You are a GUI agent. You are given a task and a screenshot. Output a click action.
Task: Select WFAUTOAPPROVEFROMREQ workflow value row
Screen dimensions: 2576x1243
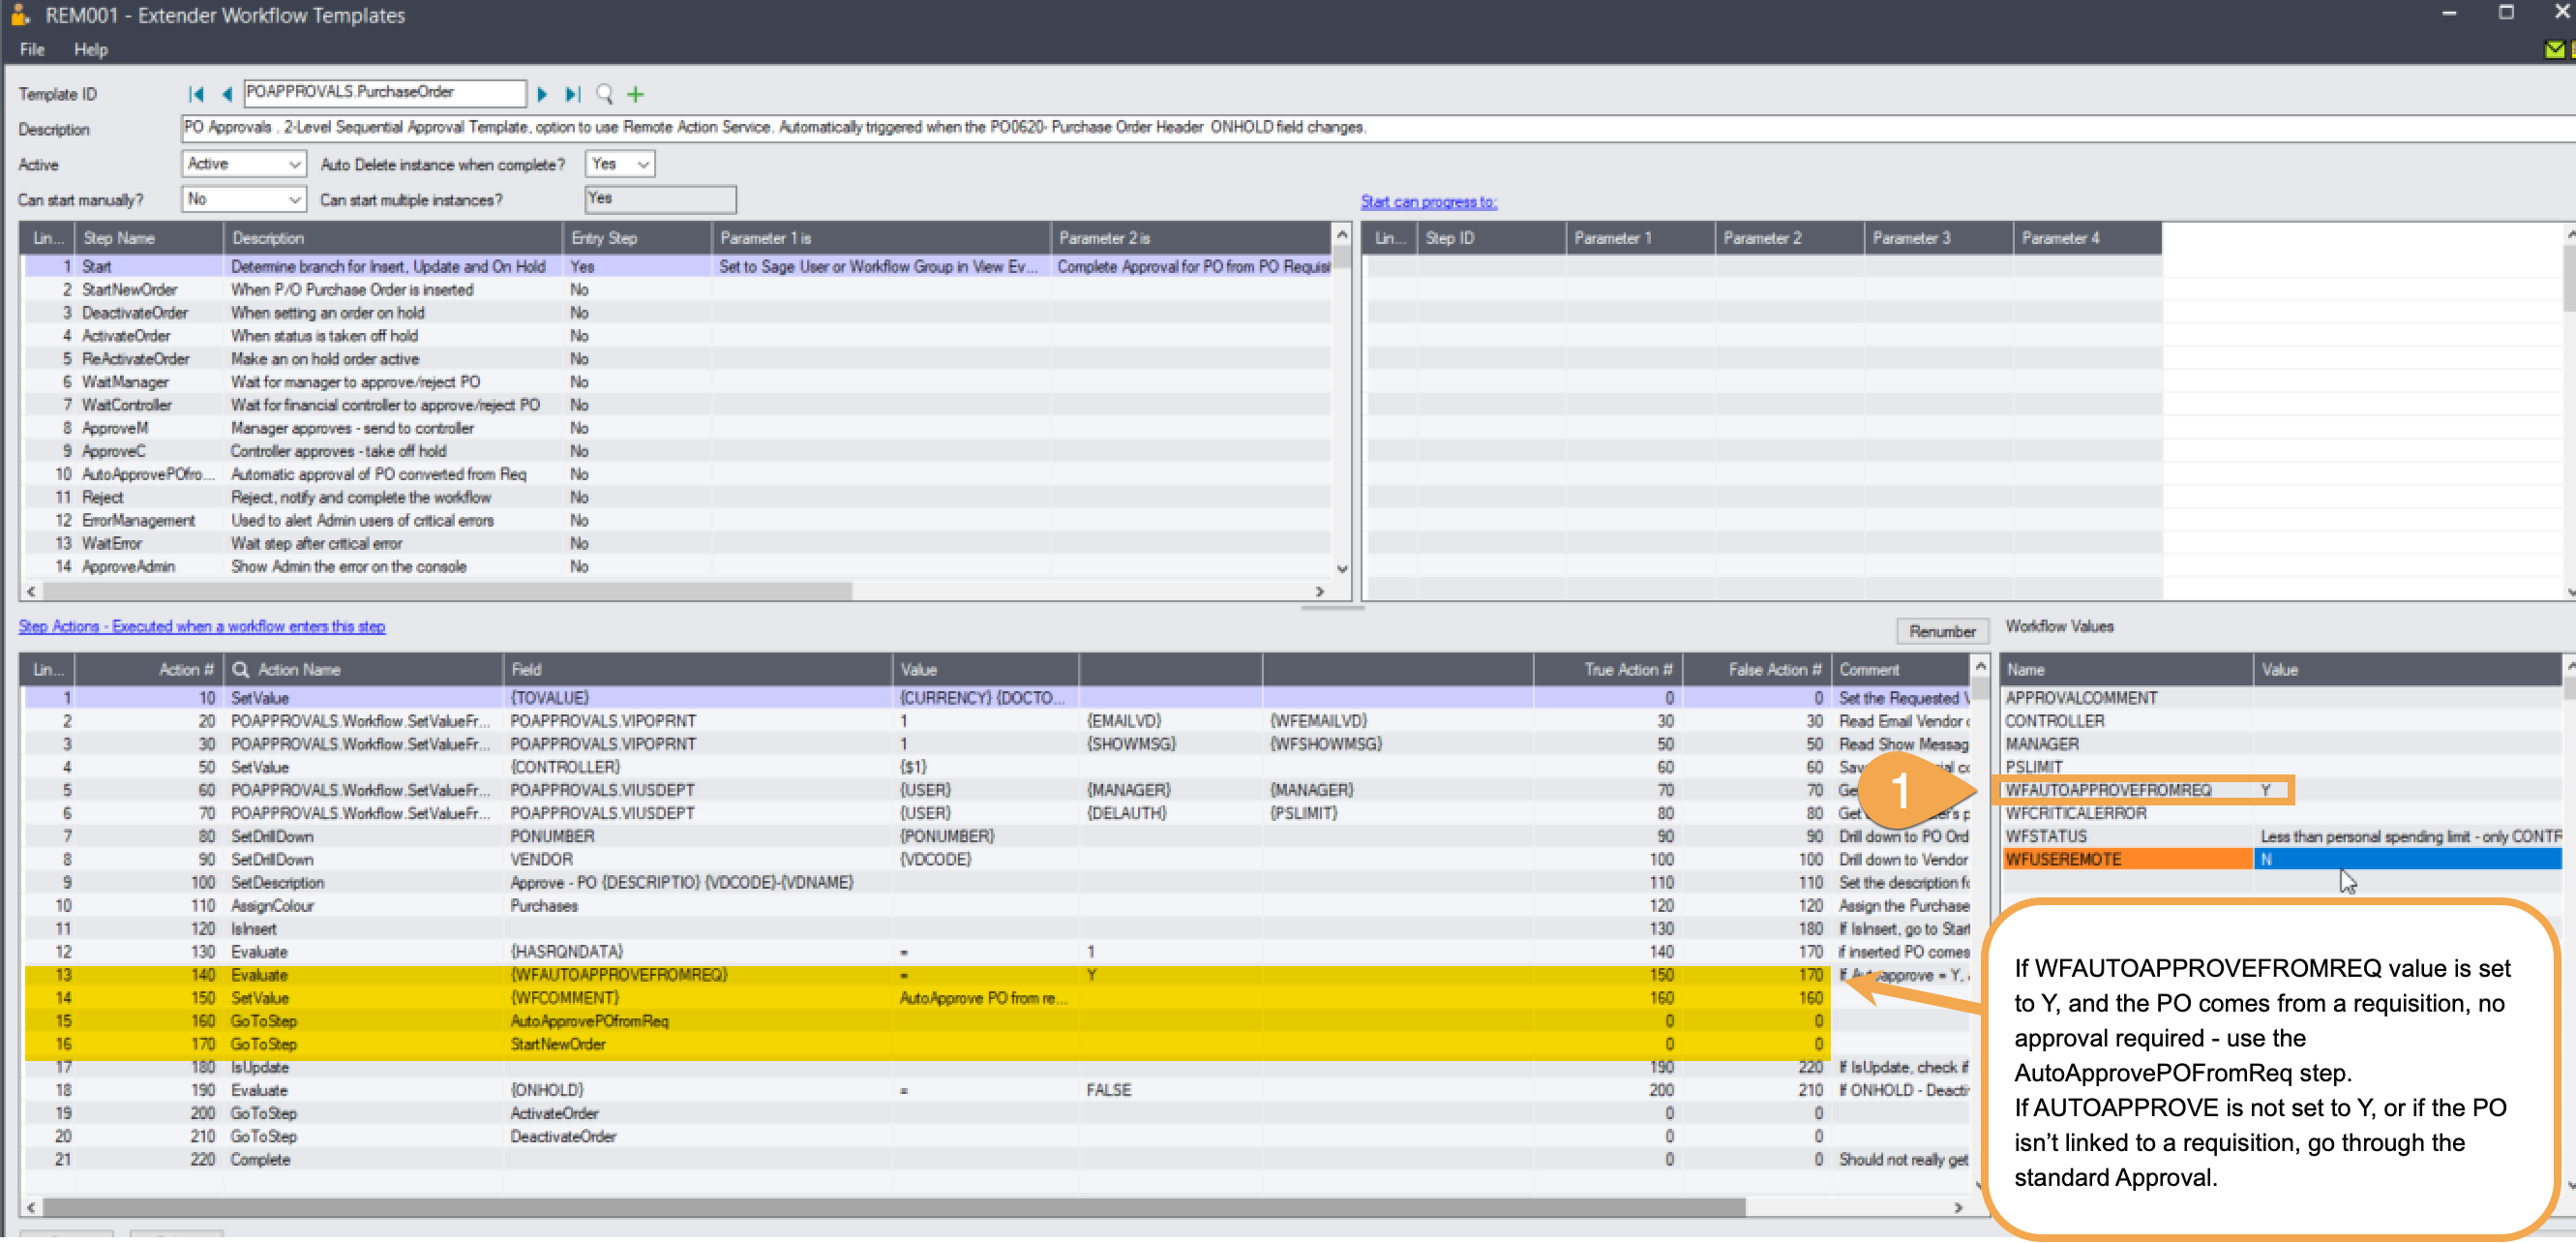point(2107,790)
